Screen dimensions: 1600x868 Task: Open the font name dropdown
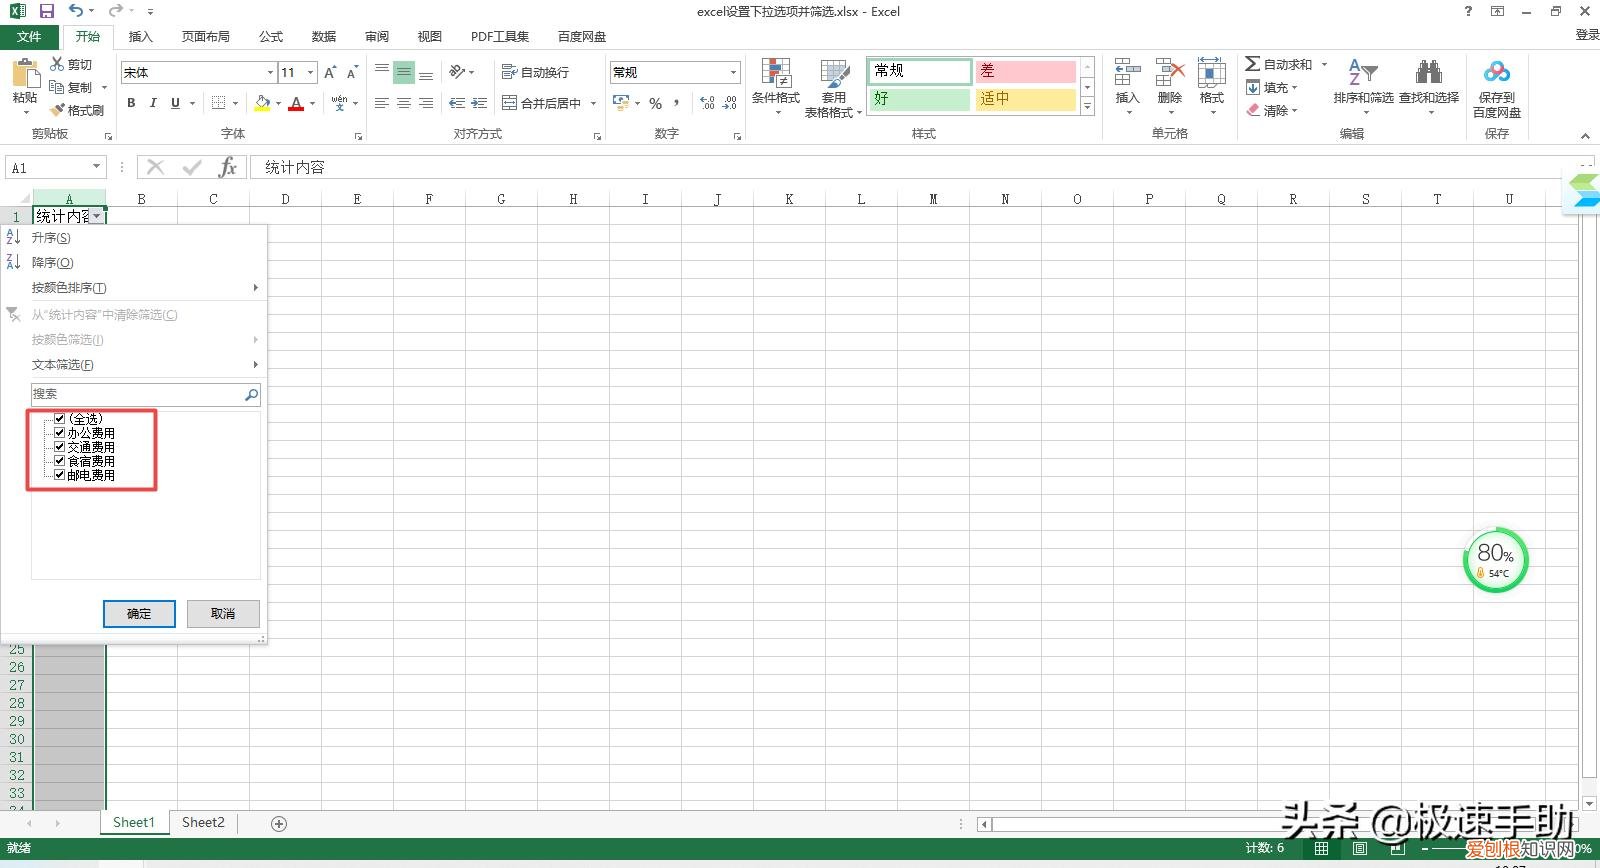tap(270, 73)
